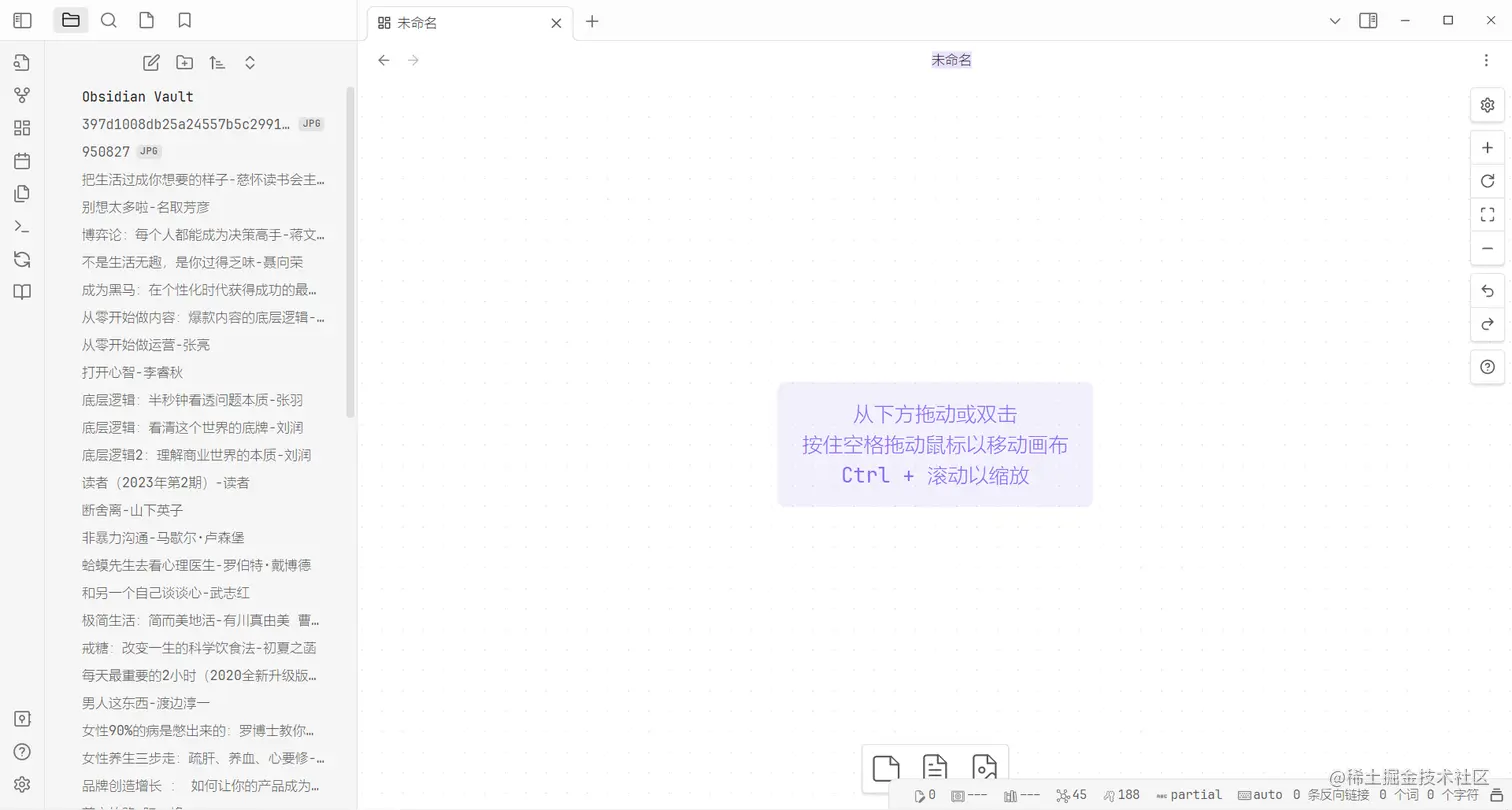Zoom out on the canvas
Image resolution: width=1512 pixels, height=810 pixels.
click(x=1487, y=248)
